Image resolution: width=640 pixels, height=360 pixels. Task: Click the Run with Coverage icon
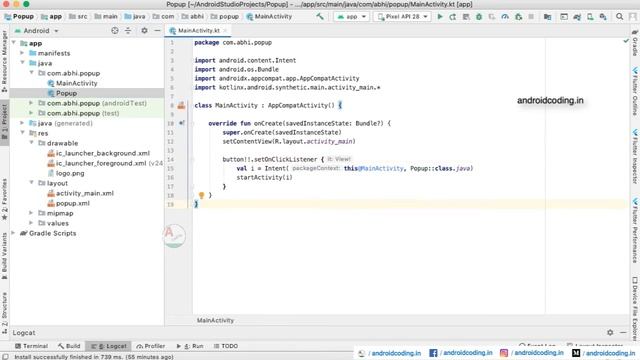click(x=492, y=17)
